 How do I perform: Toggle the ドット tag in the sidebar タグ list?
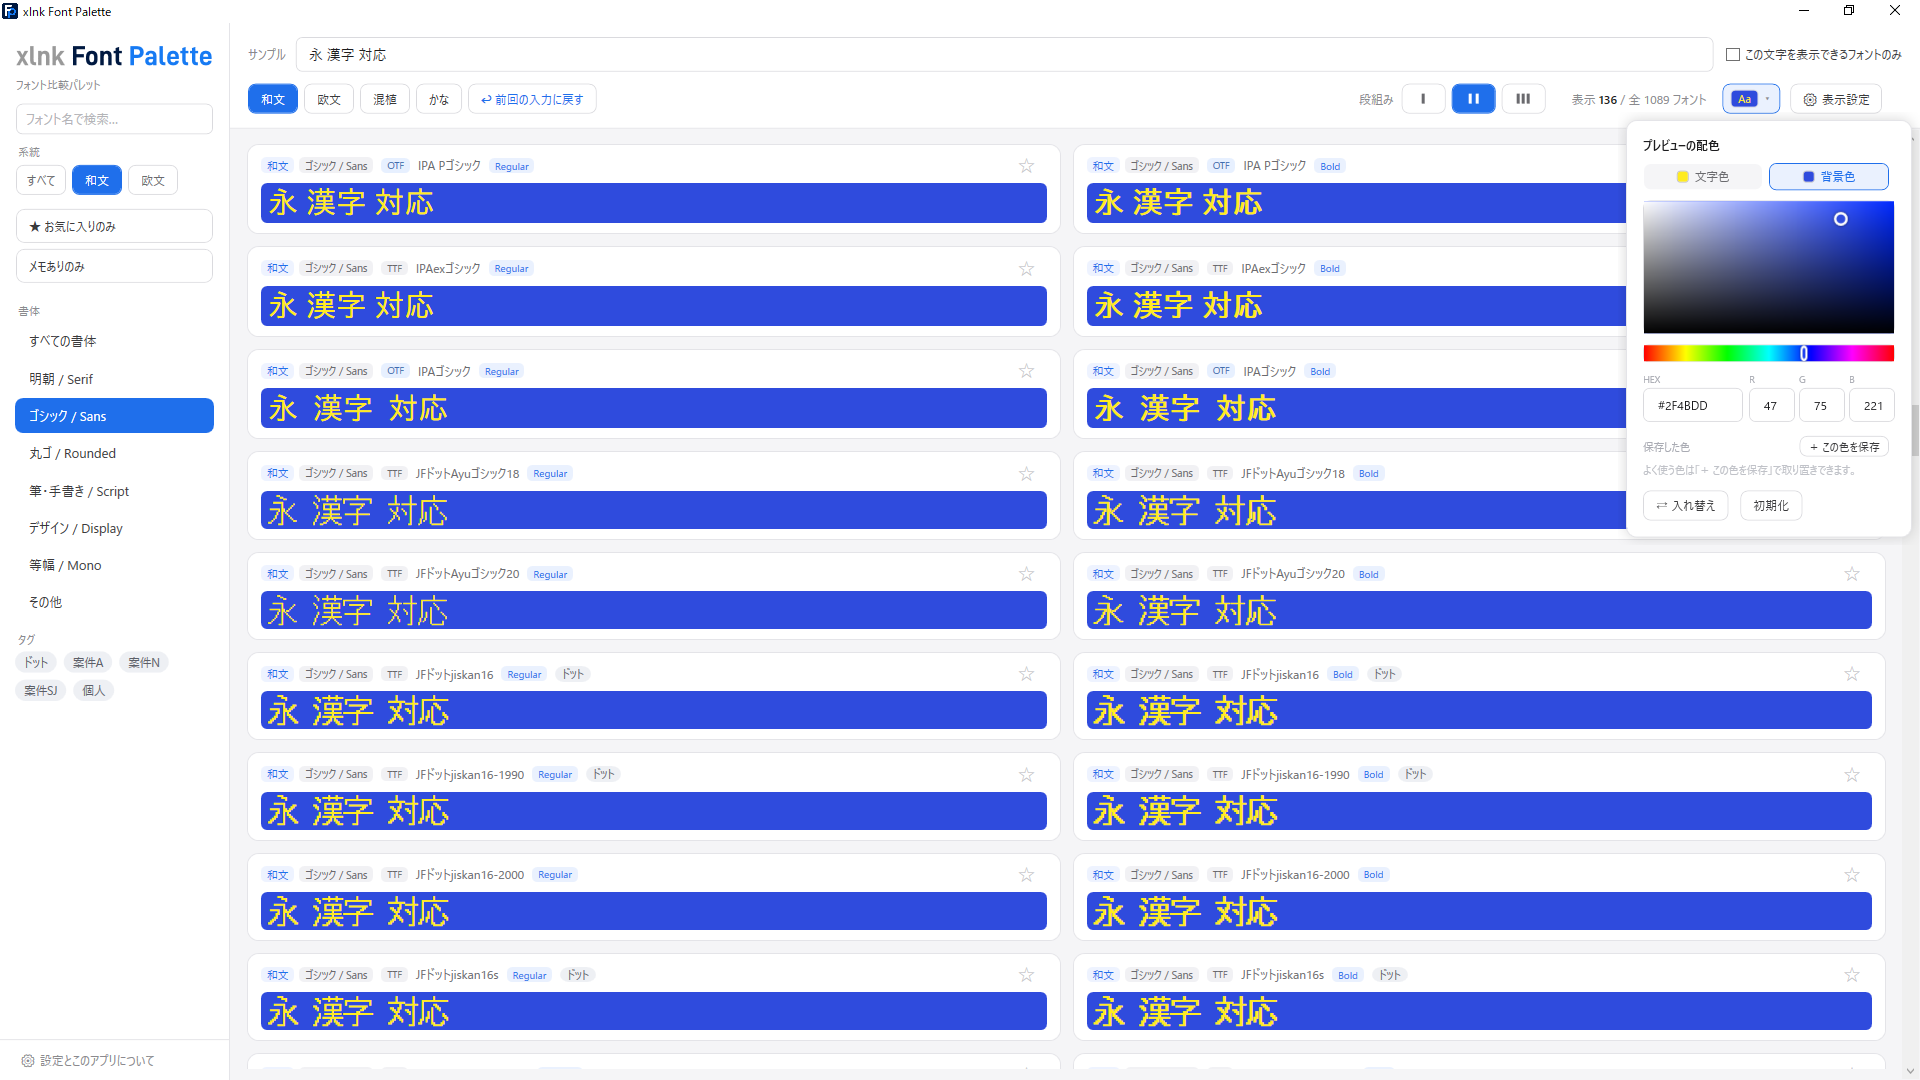[x=37, y=663]
